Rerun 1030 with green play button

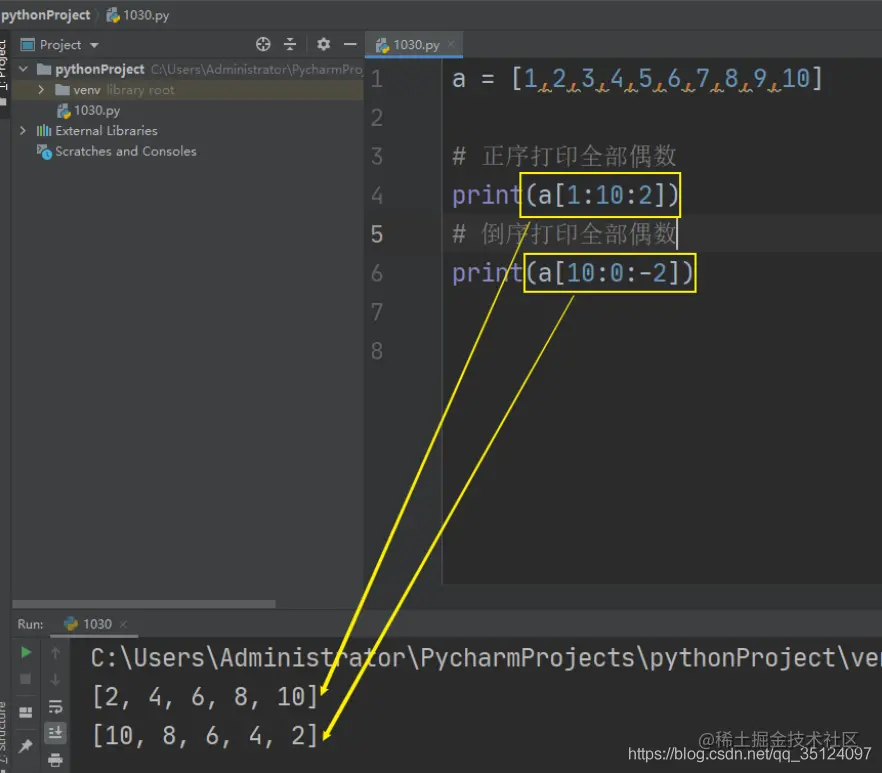(x=25, y=652)
